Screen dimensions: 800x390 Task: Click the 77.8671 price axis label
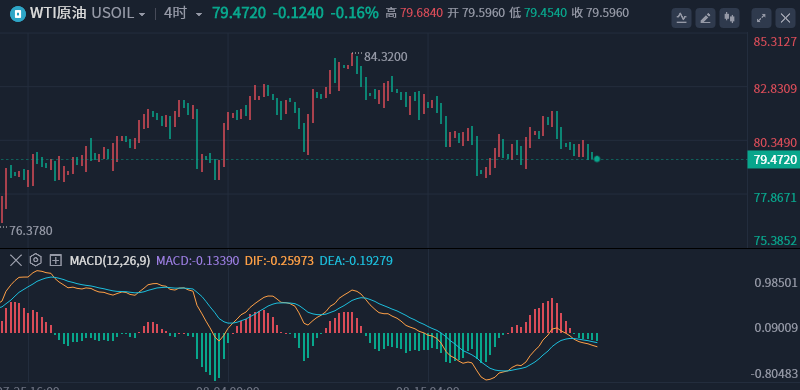pyautogui.click(x=776, y=197)
